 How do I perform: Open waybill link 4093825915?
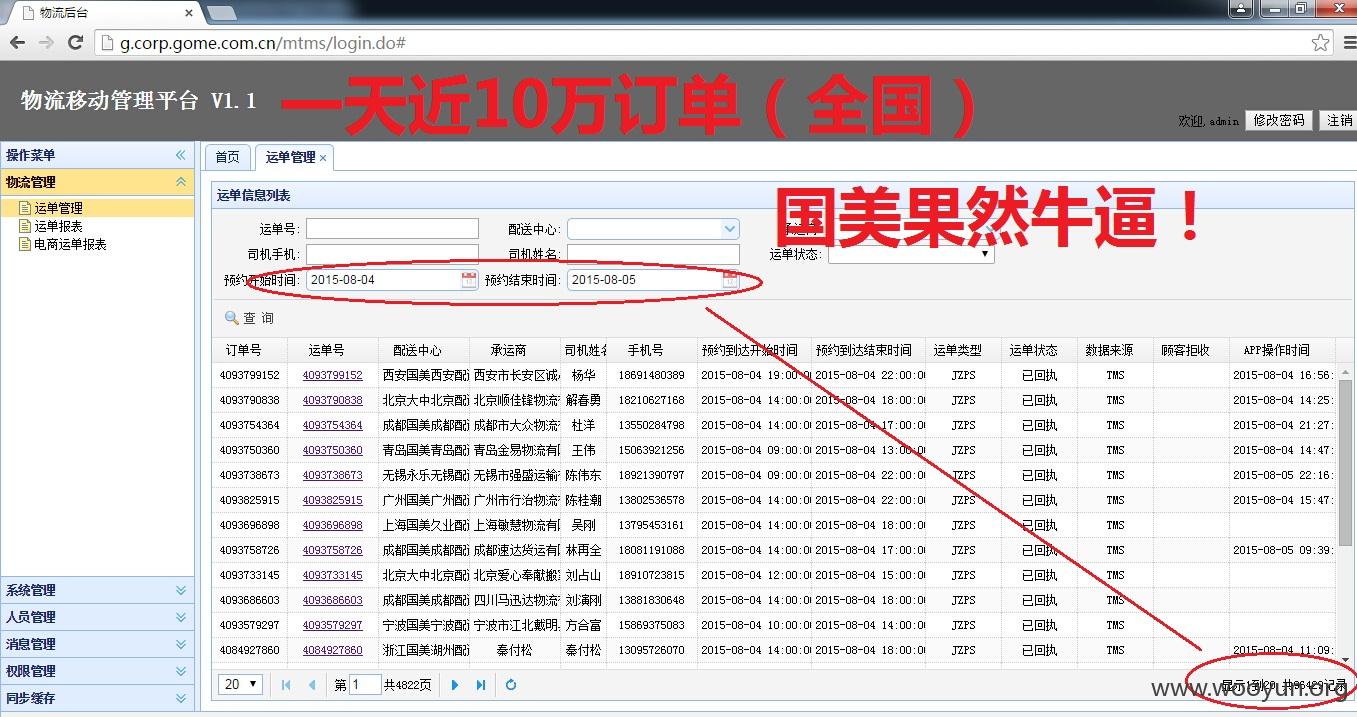[x=333, y=500]
